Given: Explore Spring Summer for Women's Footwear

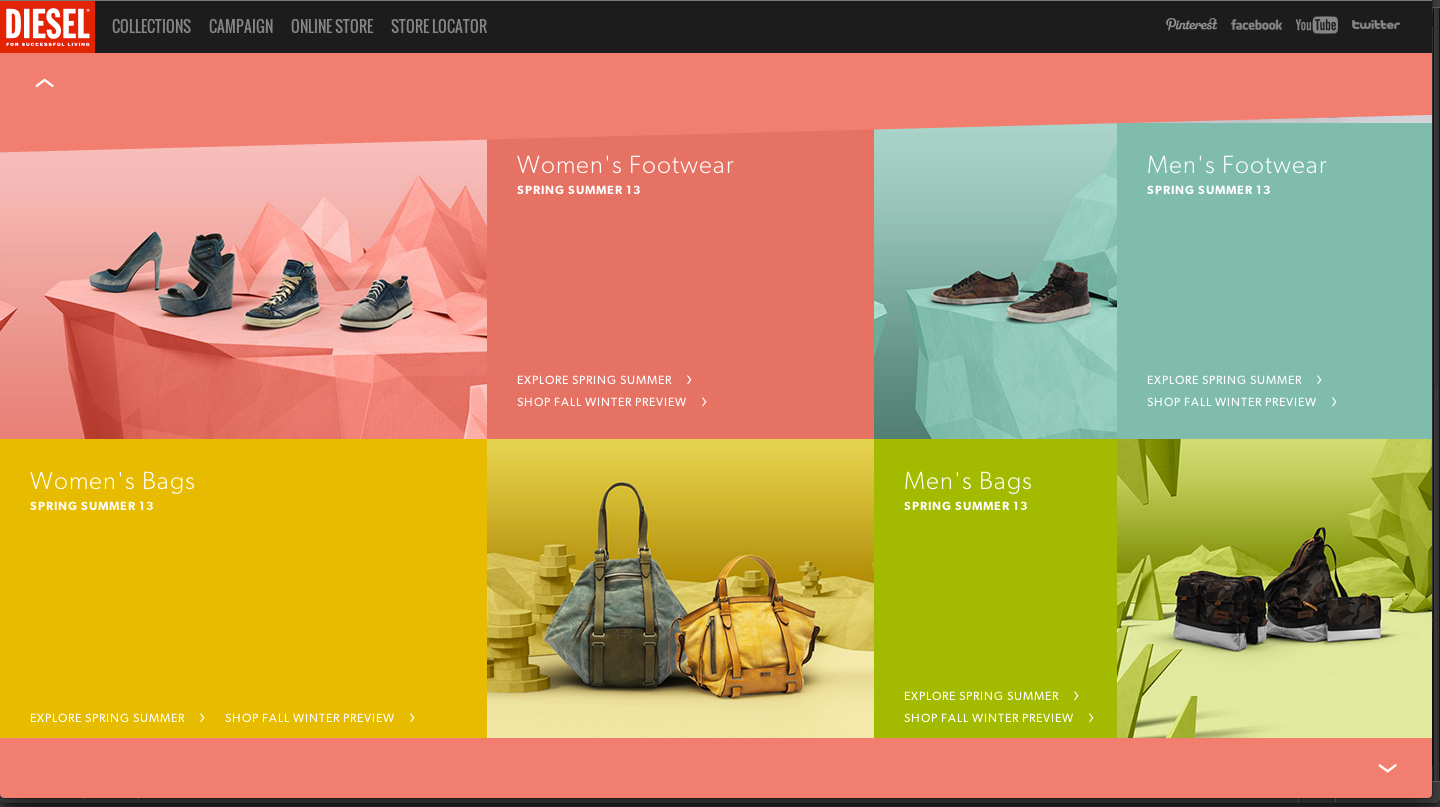Looking at the screenshot, I should click(605, 380).
